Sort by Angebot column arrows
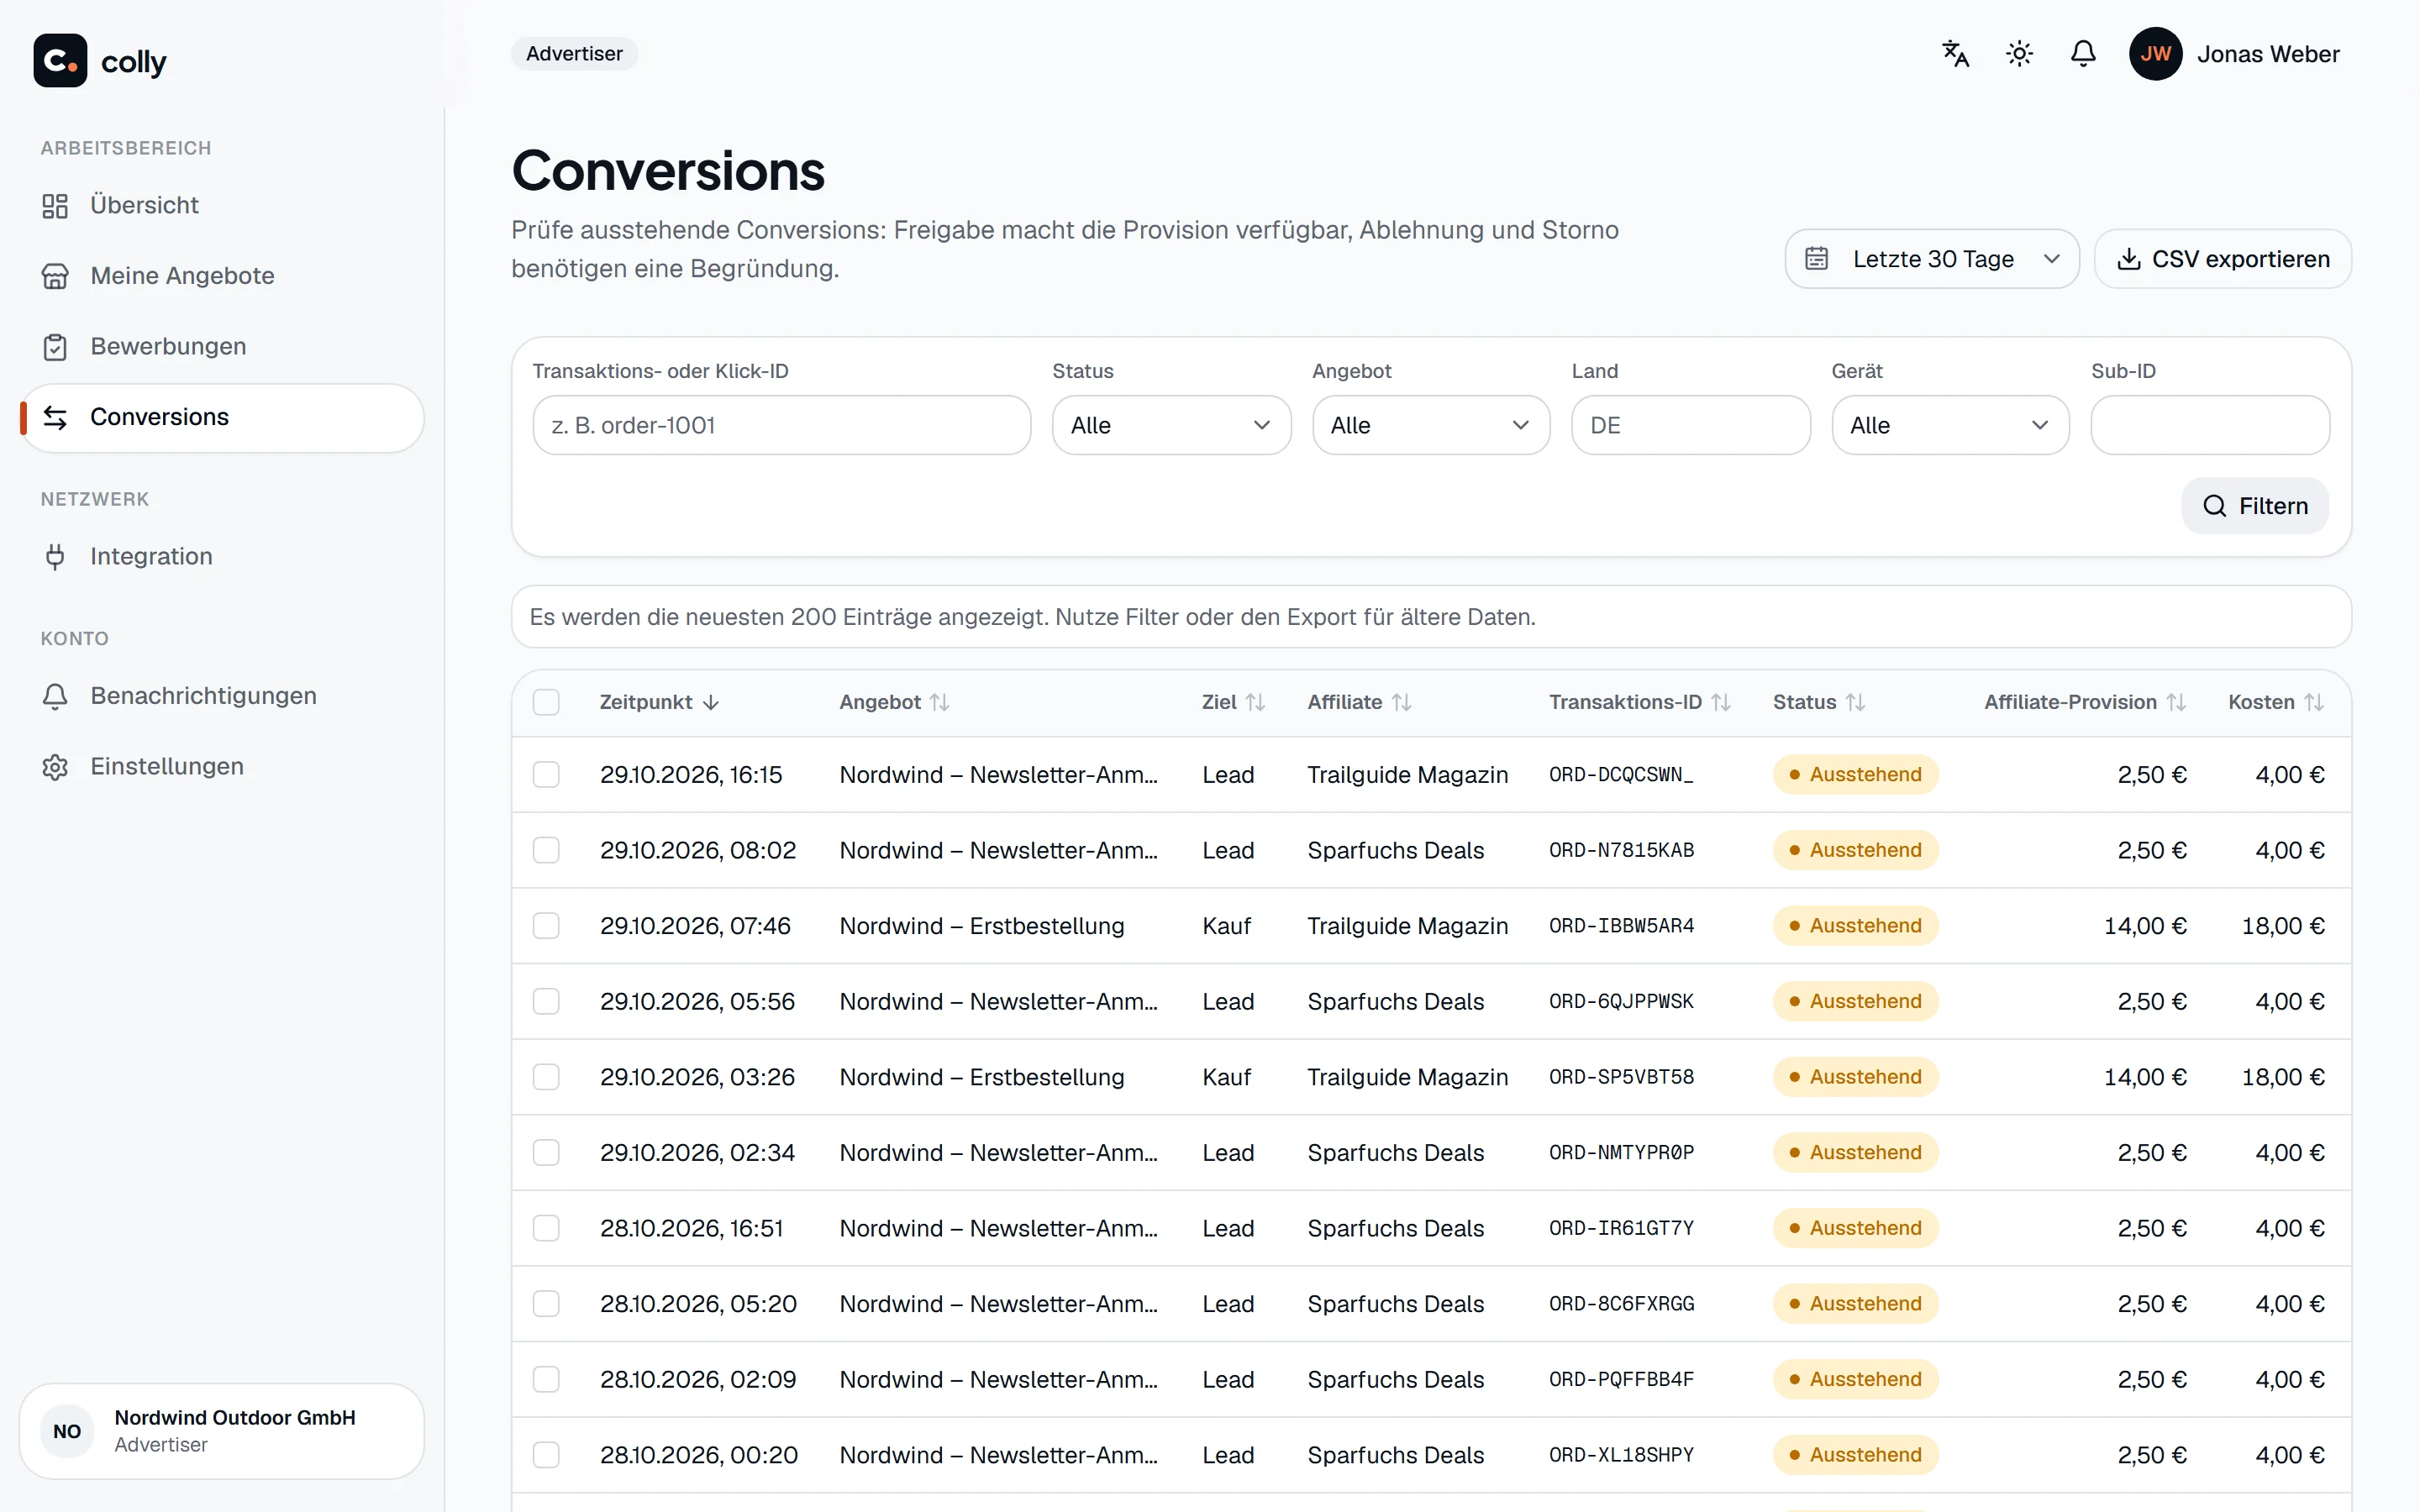The width and height of the screenshot is (2420, 1512). [x=939, y=703]
